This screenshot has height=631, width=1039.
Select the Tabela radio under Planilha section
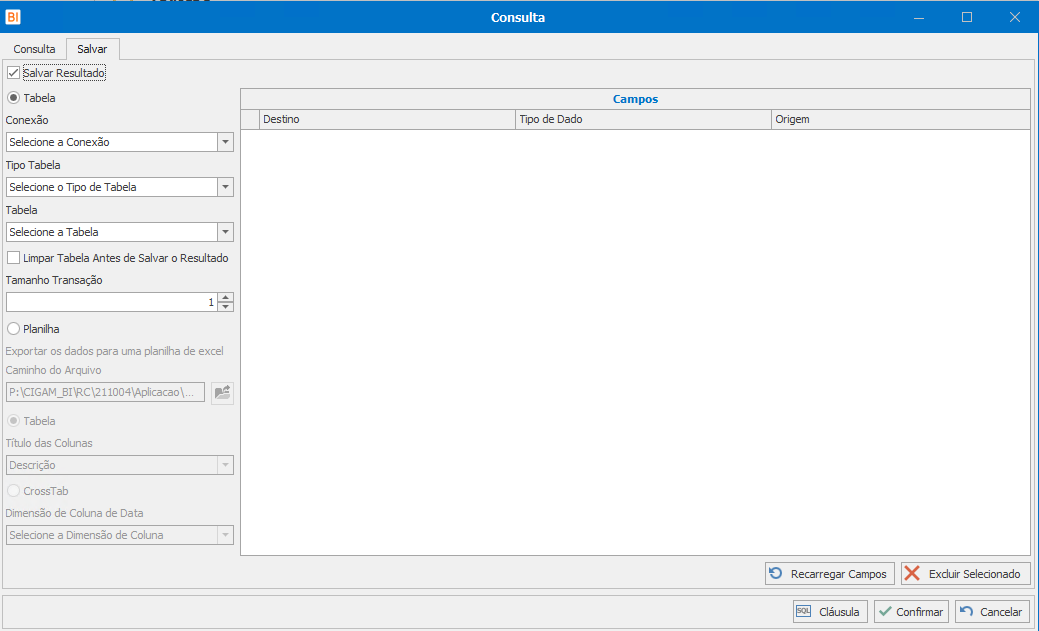tap(13, 421)
